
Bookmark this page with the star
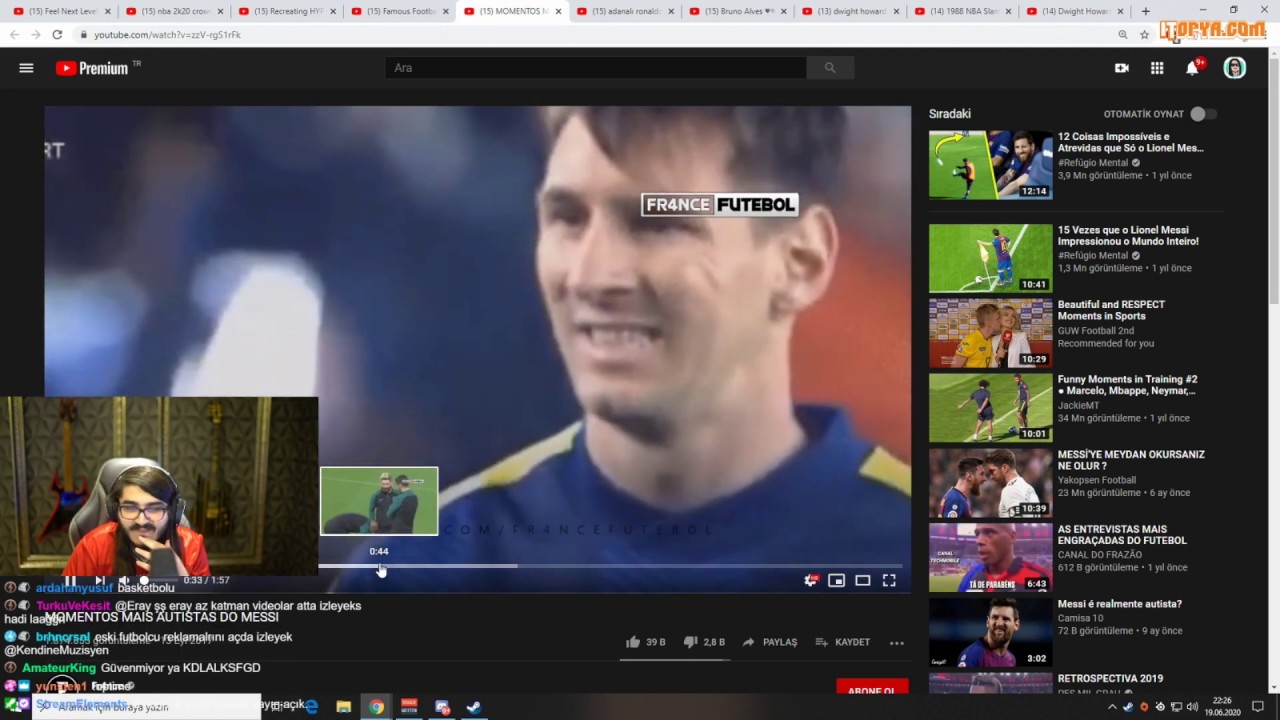[x=1144, y=34]
